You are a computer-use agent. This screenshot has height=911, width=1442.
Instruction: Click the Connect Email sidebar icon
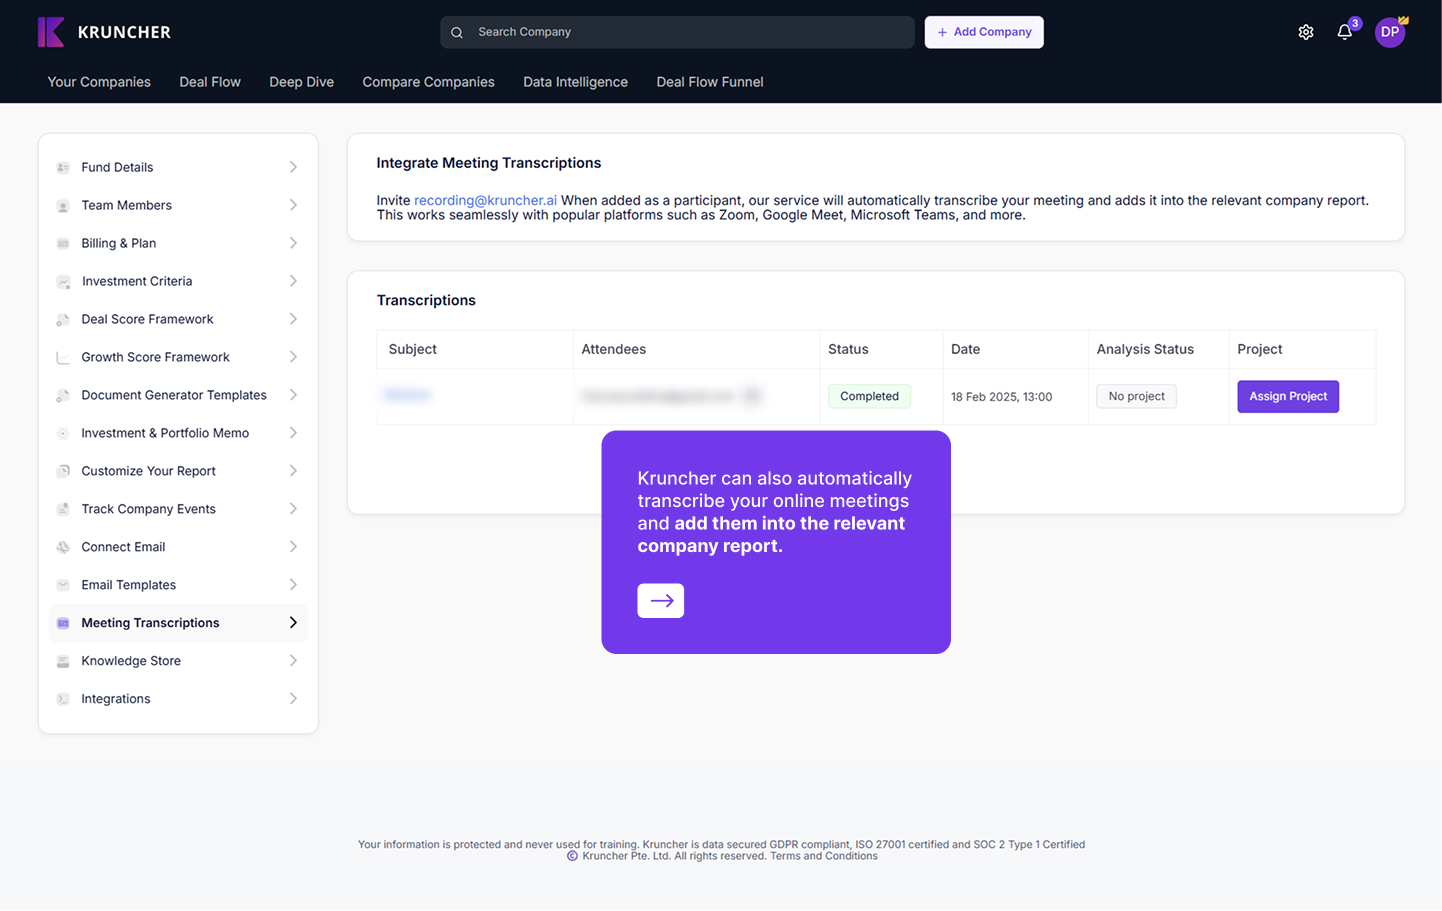(x=63, y=547)
